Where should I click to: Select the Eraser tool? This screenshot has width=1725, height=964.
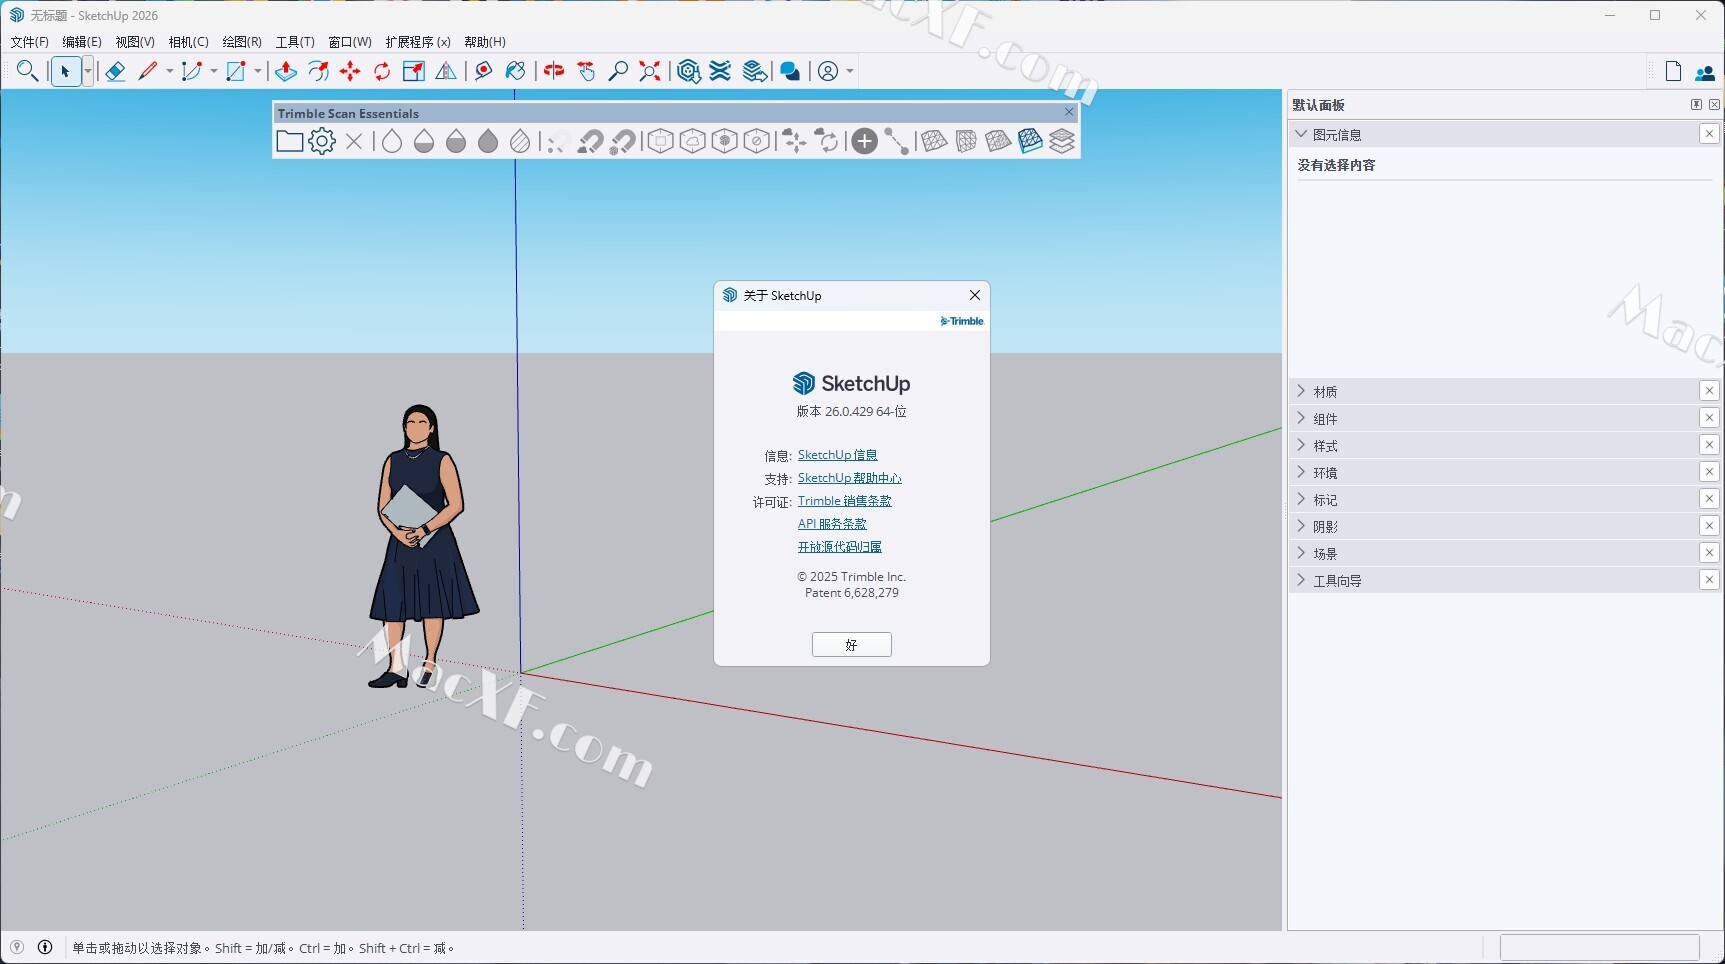(x=115, y=71)
